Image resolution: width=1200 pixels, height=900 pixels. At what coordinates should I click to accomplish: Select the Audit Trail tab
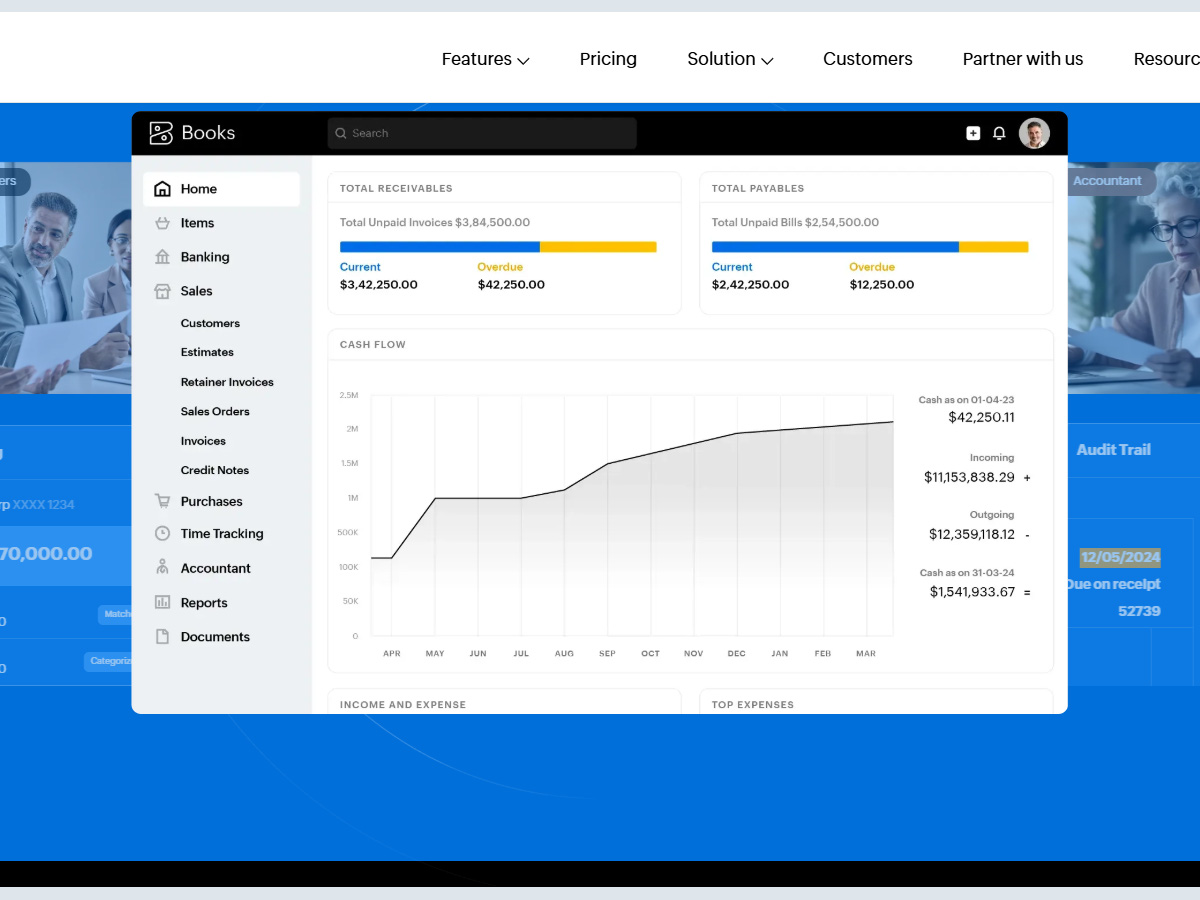(1114, 450)
